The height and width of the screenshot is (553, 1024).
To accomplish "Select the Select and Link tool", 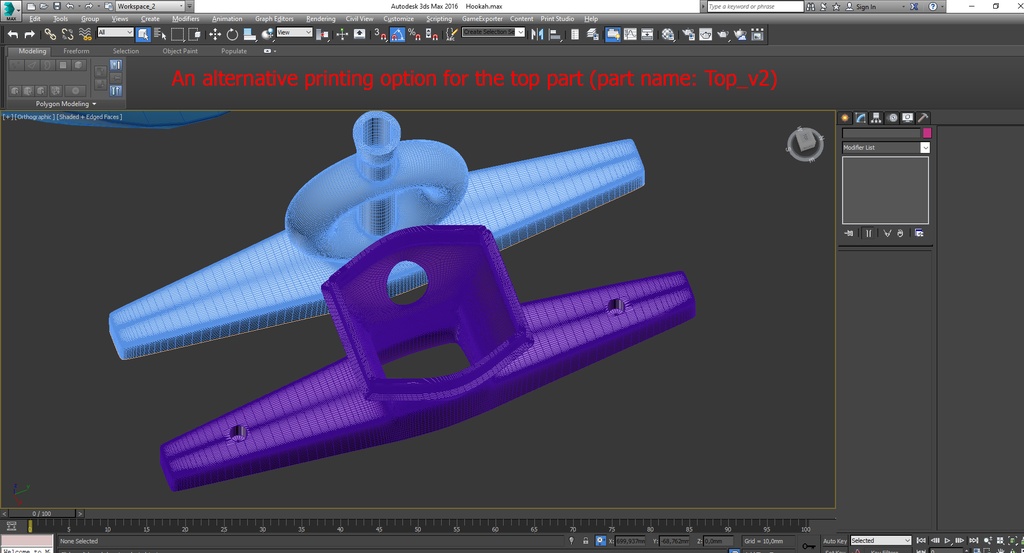I will (x=50, y=34).
